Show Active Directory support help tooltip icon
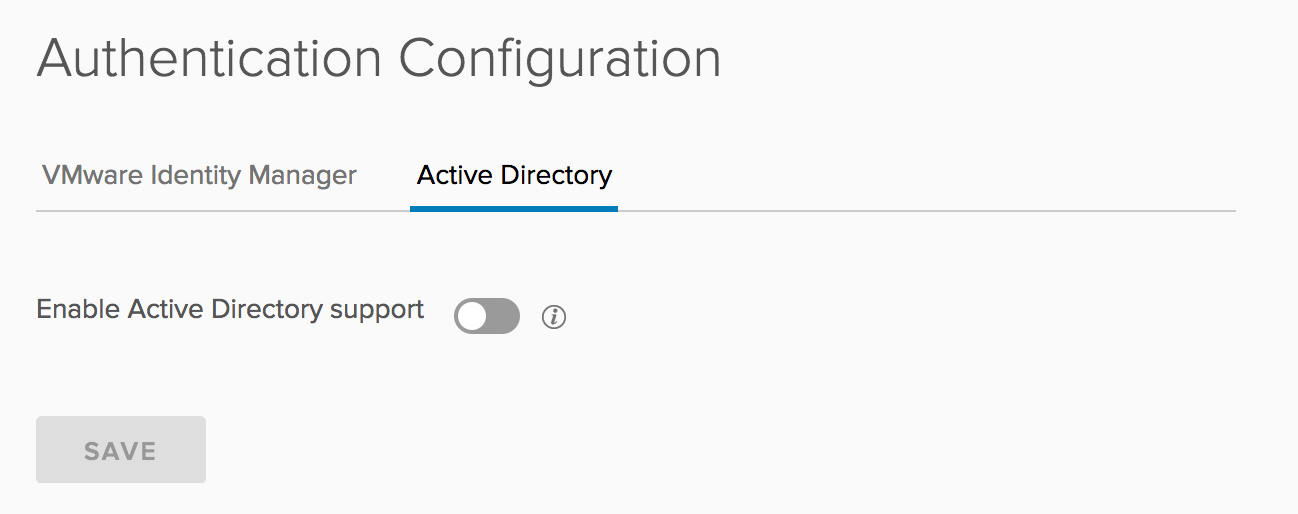This screenshot has height=514, width=1298. click(553, 317)
